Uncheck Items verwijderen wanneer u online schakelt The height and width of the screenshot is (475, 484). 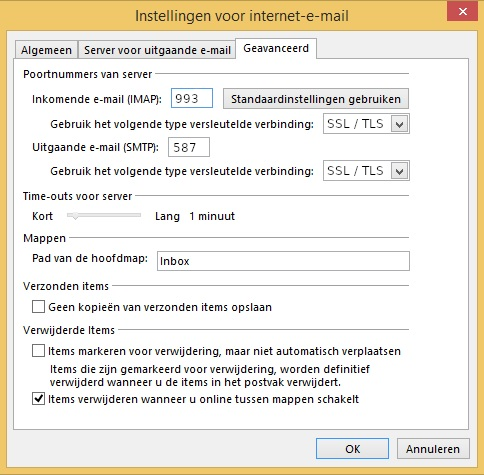coord(38,399)
